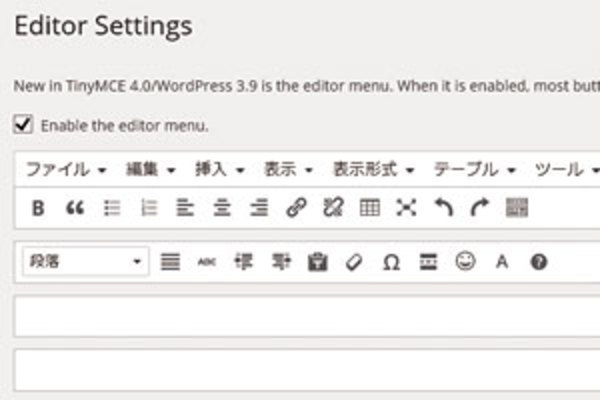600x400 pixels.
Task: Justify text alignment
Action: 170,262
